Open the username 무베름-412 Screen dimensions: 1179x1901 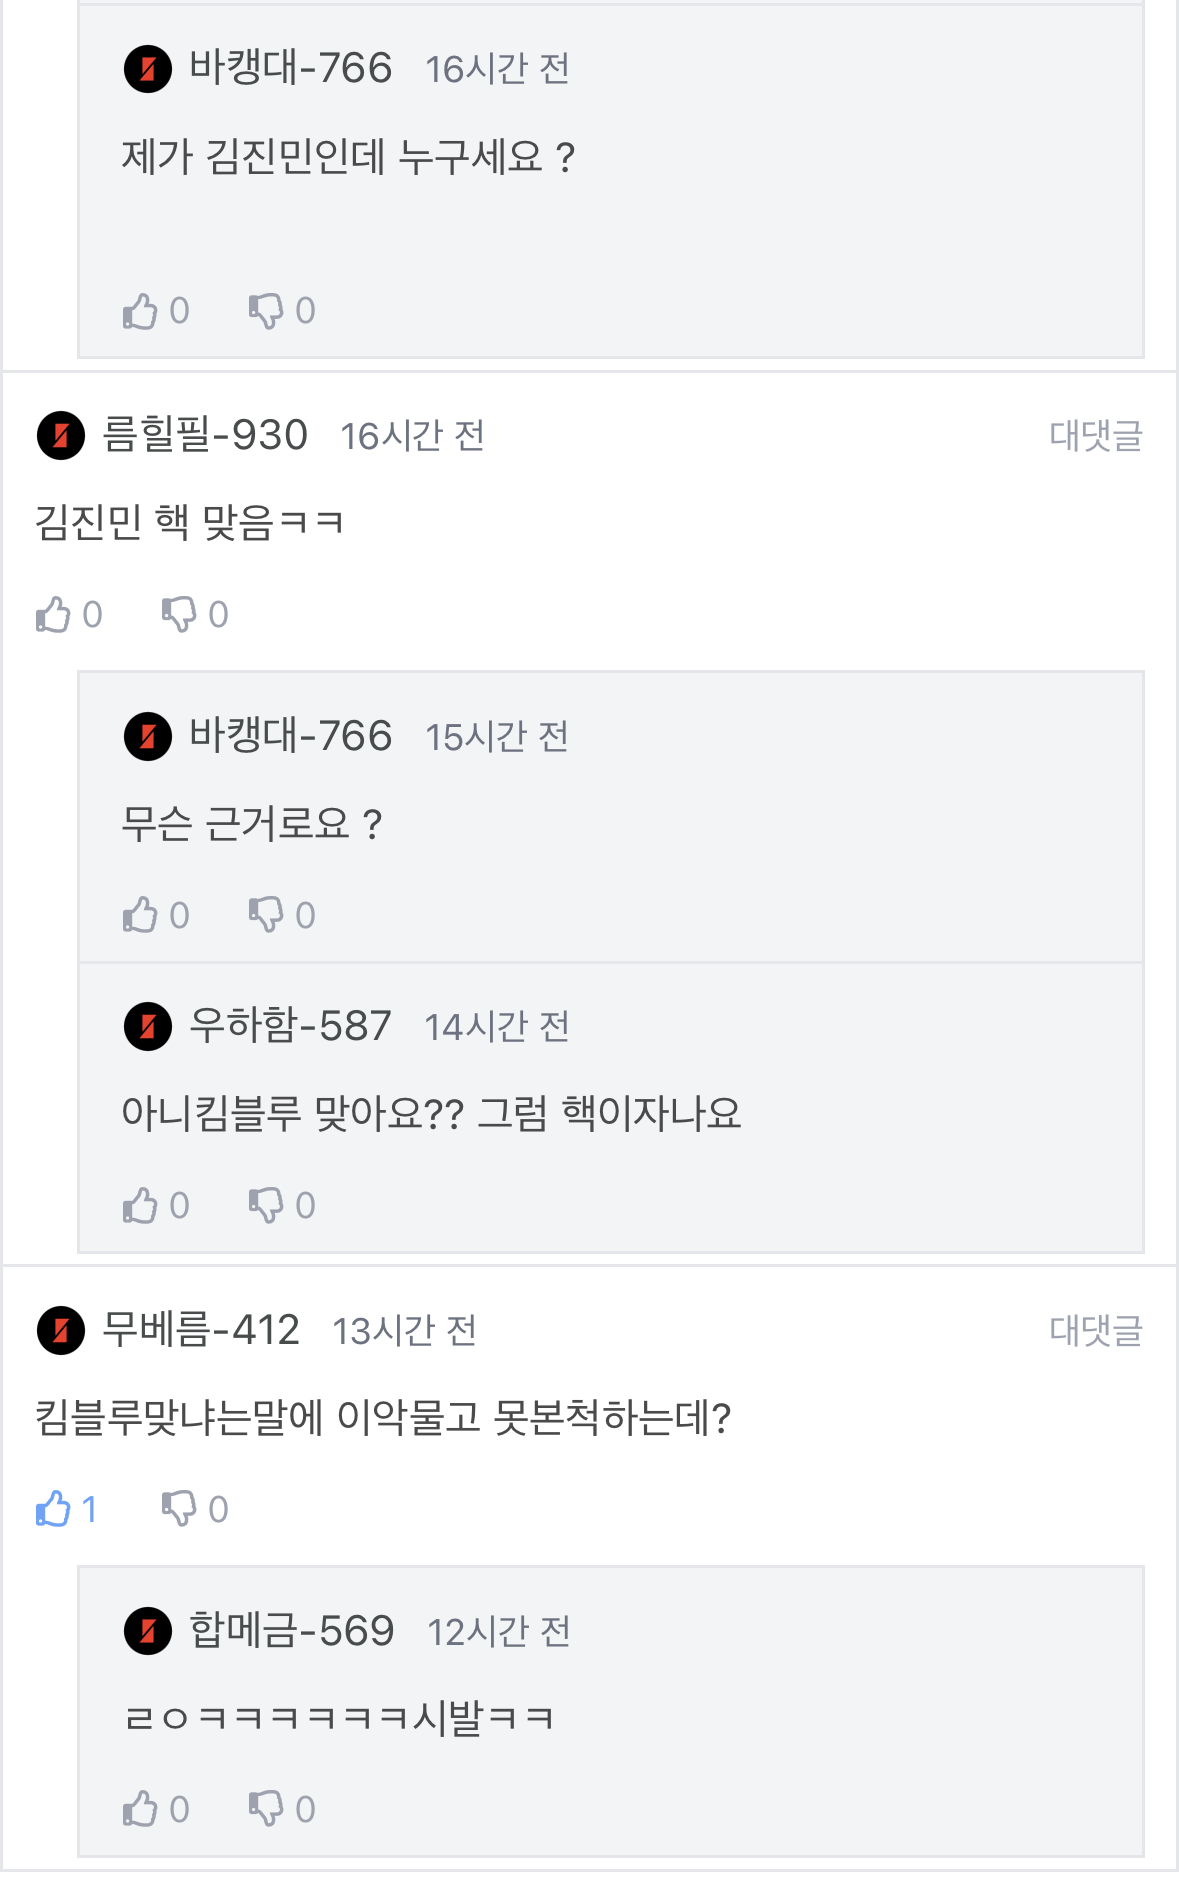(x=201, y=1330)
